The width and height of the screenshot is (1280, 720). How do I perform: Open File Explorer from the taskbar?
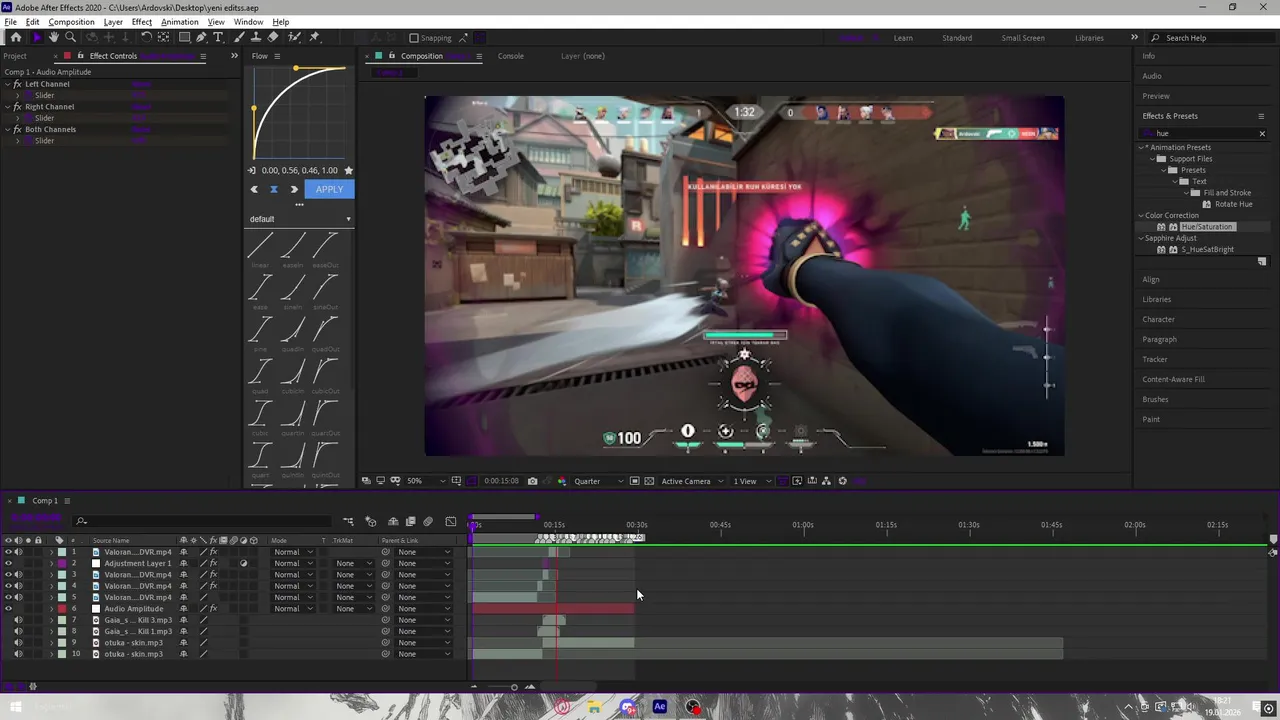[x=594, y=707]
